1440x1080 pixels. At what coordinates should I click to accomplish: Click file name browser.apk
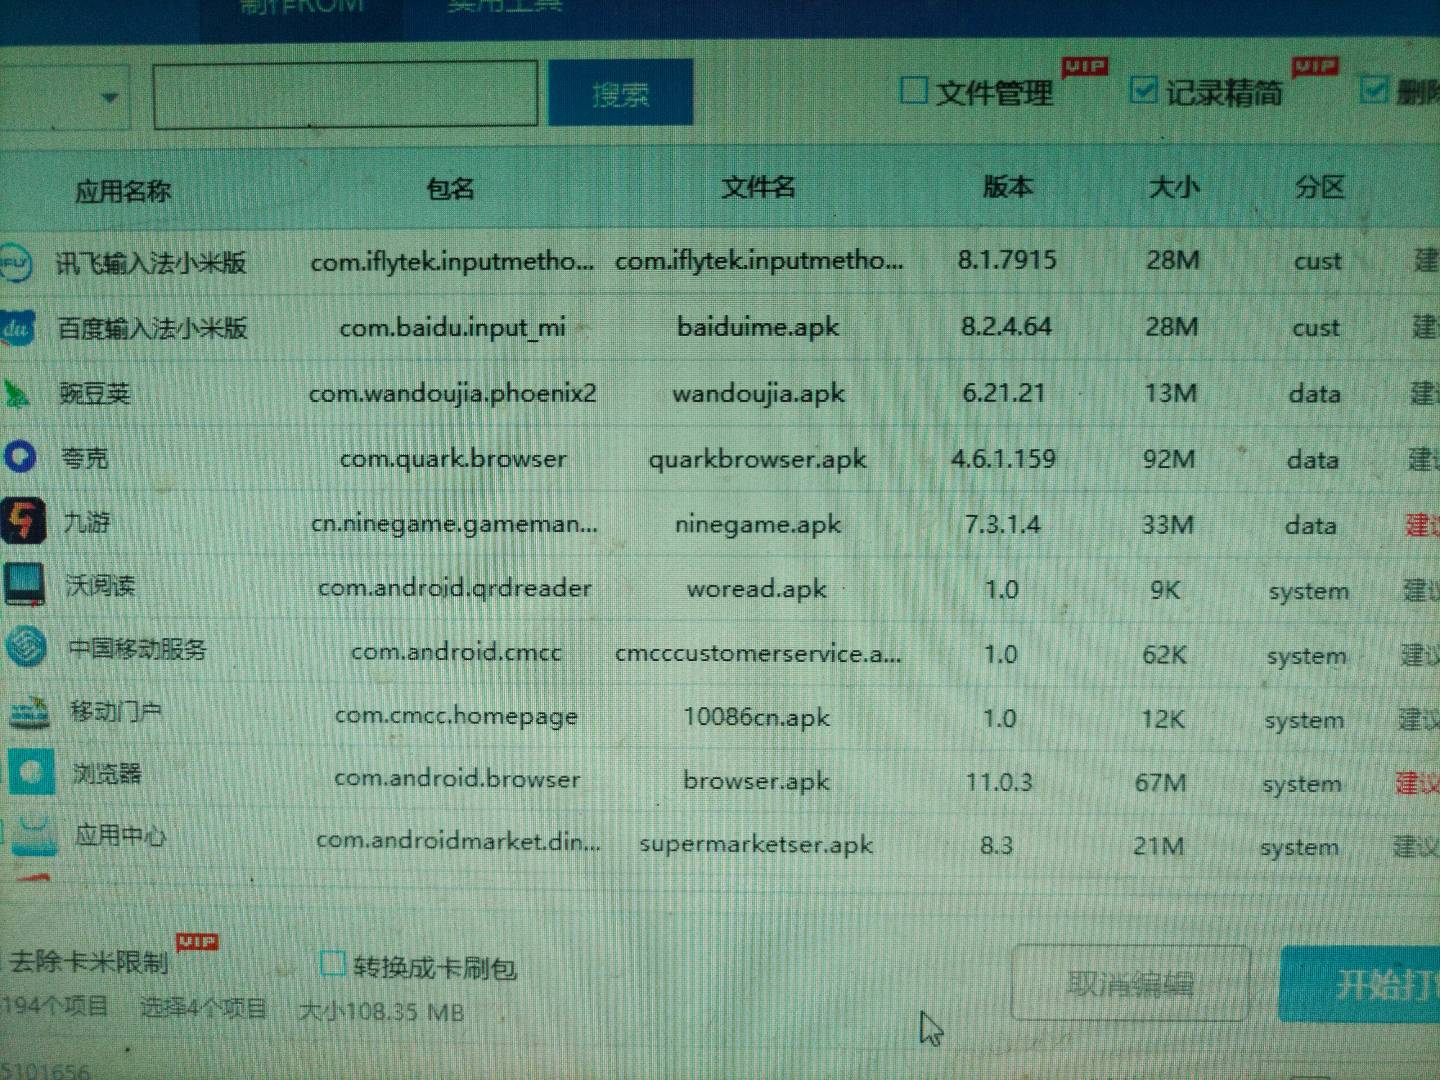[756, 780]
